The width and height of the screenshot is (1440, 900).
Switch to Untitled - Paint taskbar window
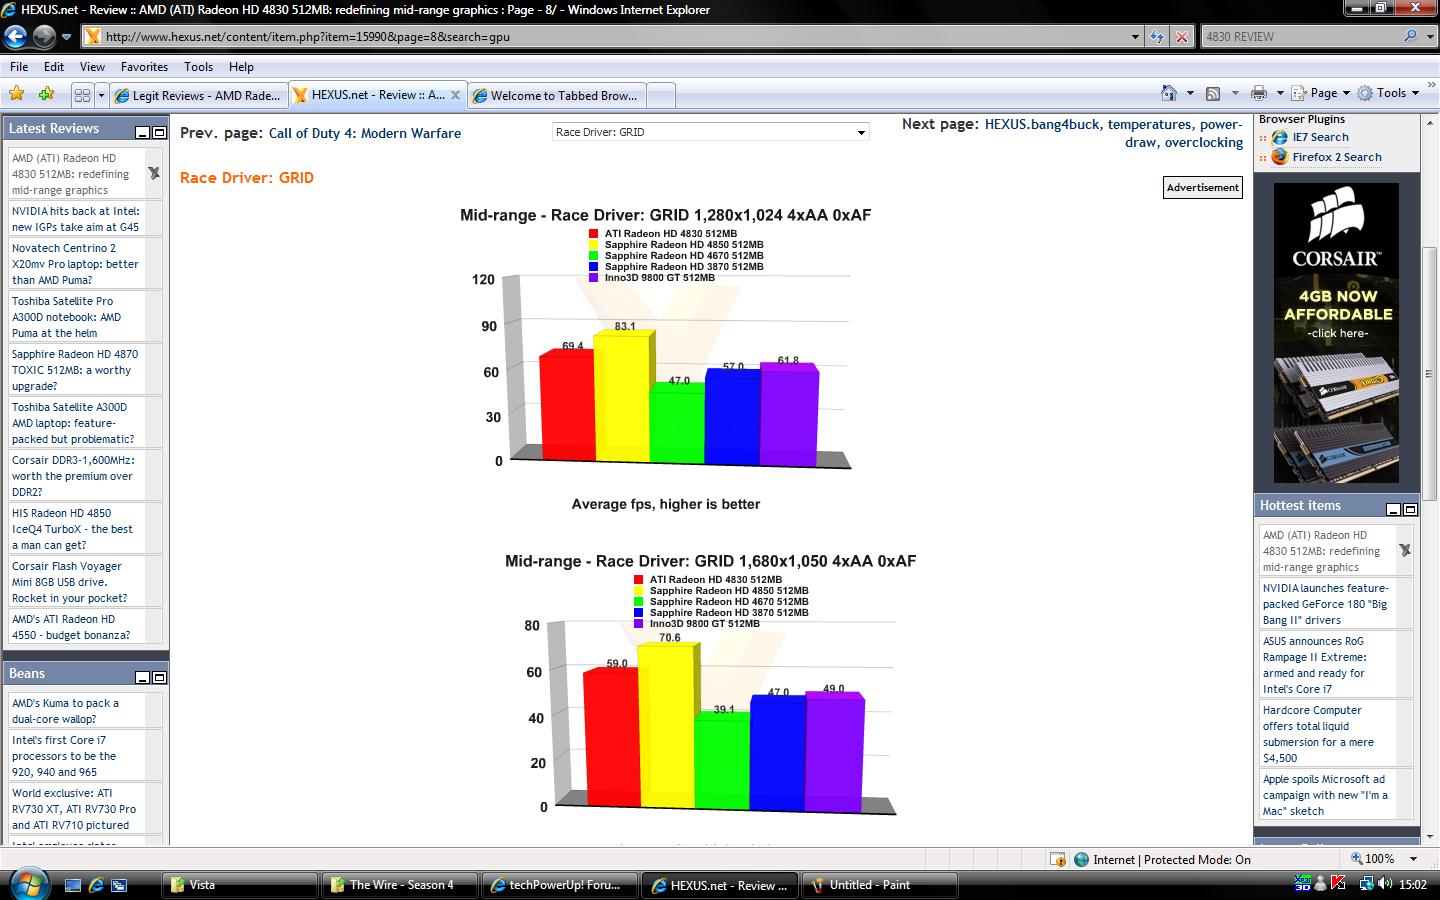tap(879, 885)
